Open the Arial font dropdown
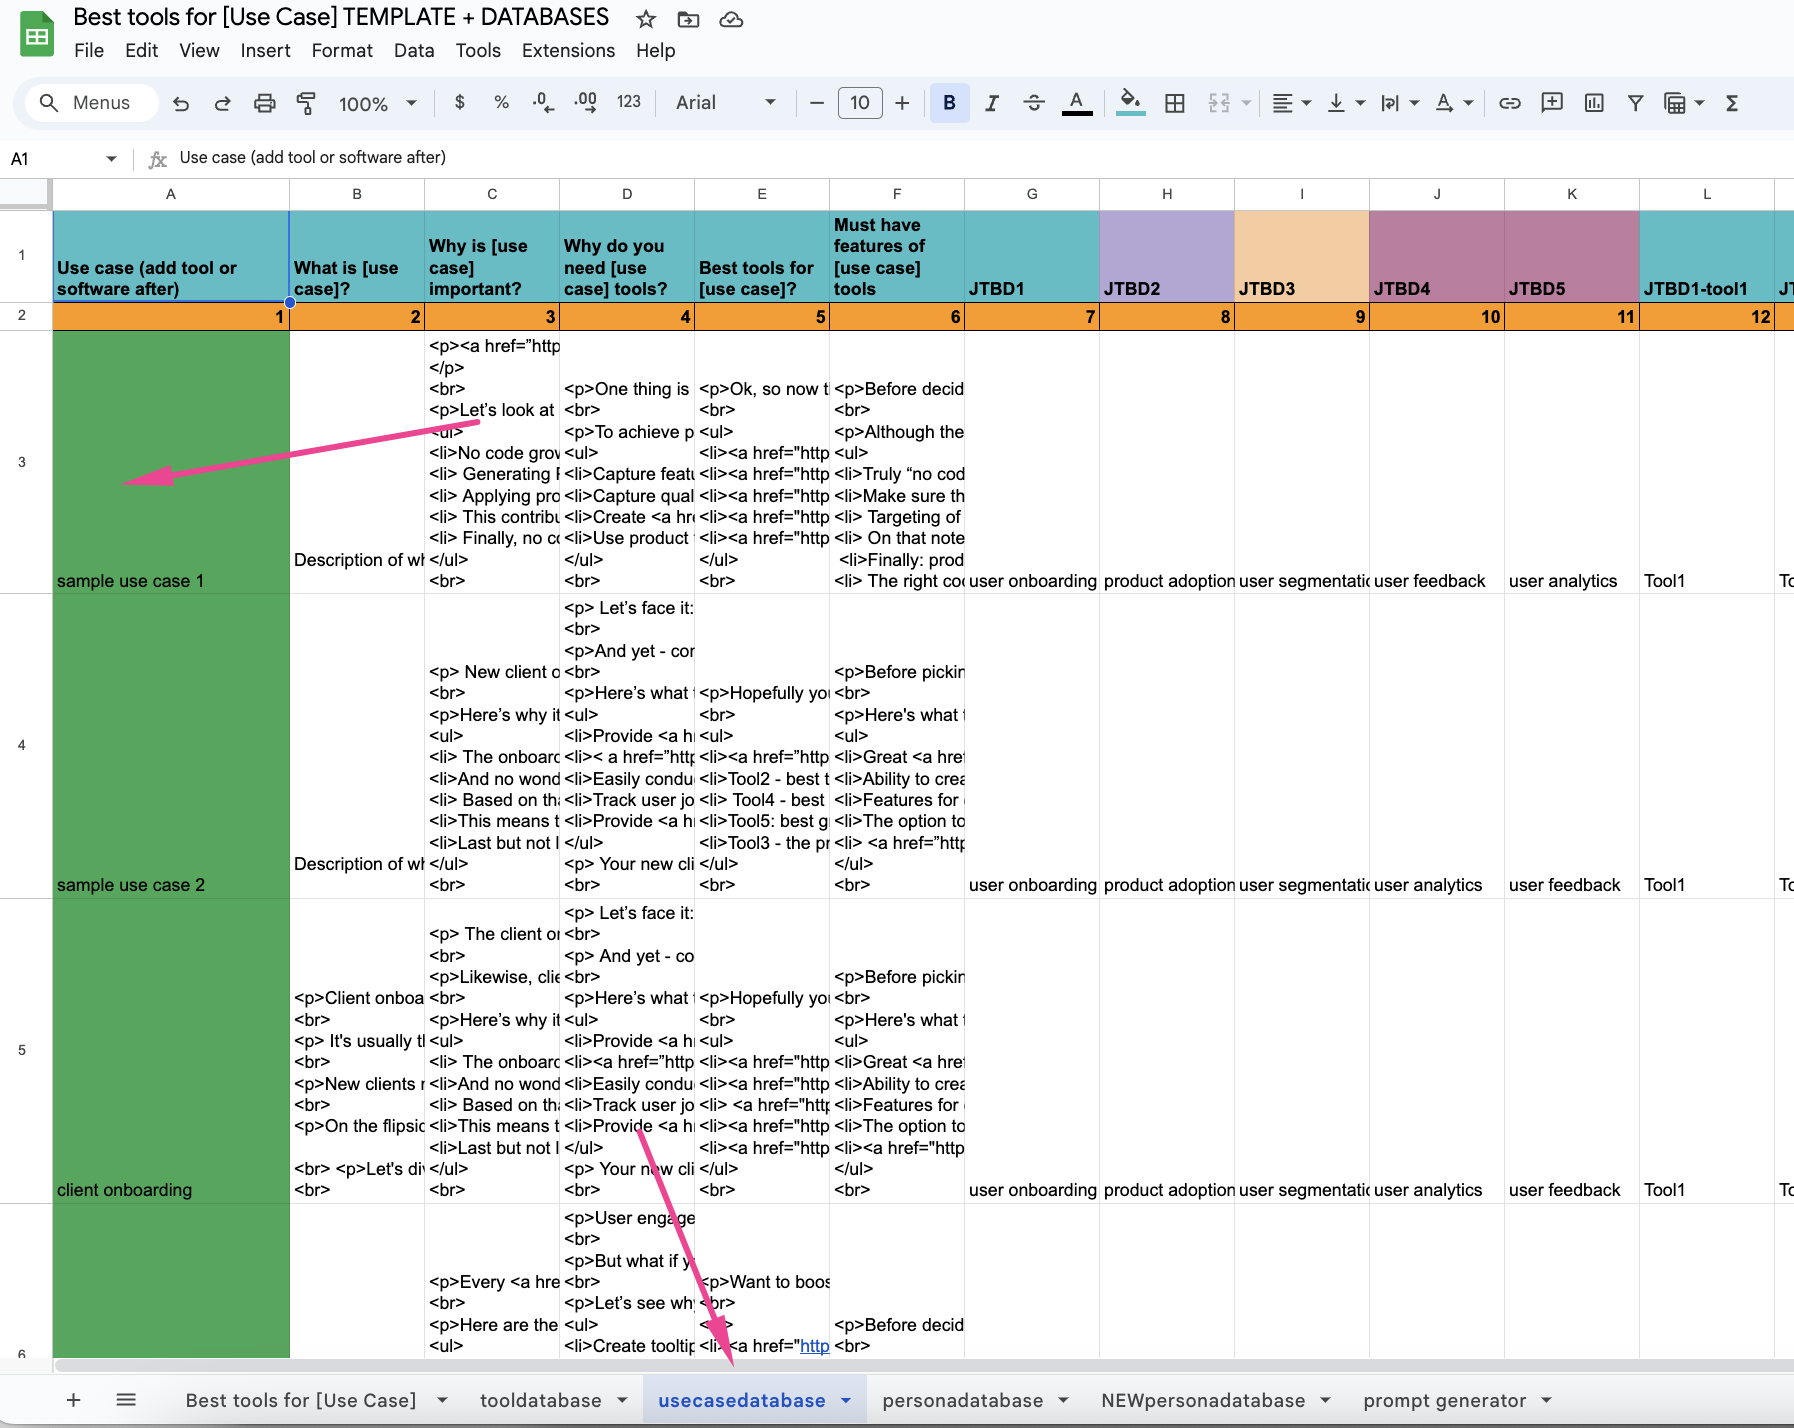 (x=726, y=103)
